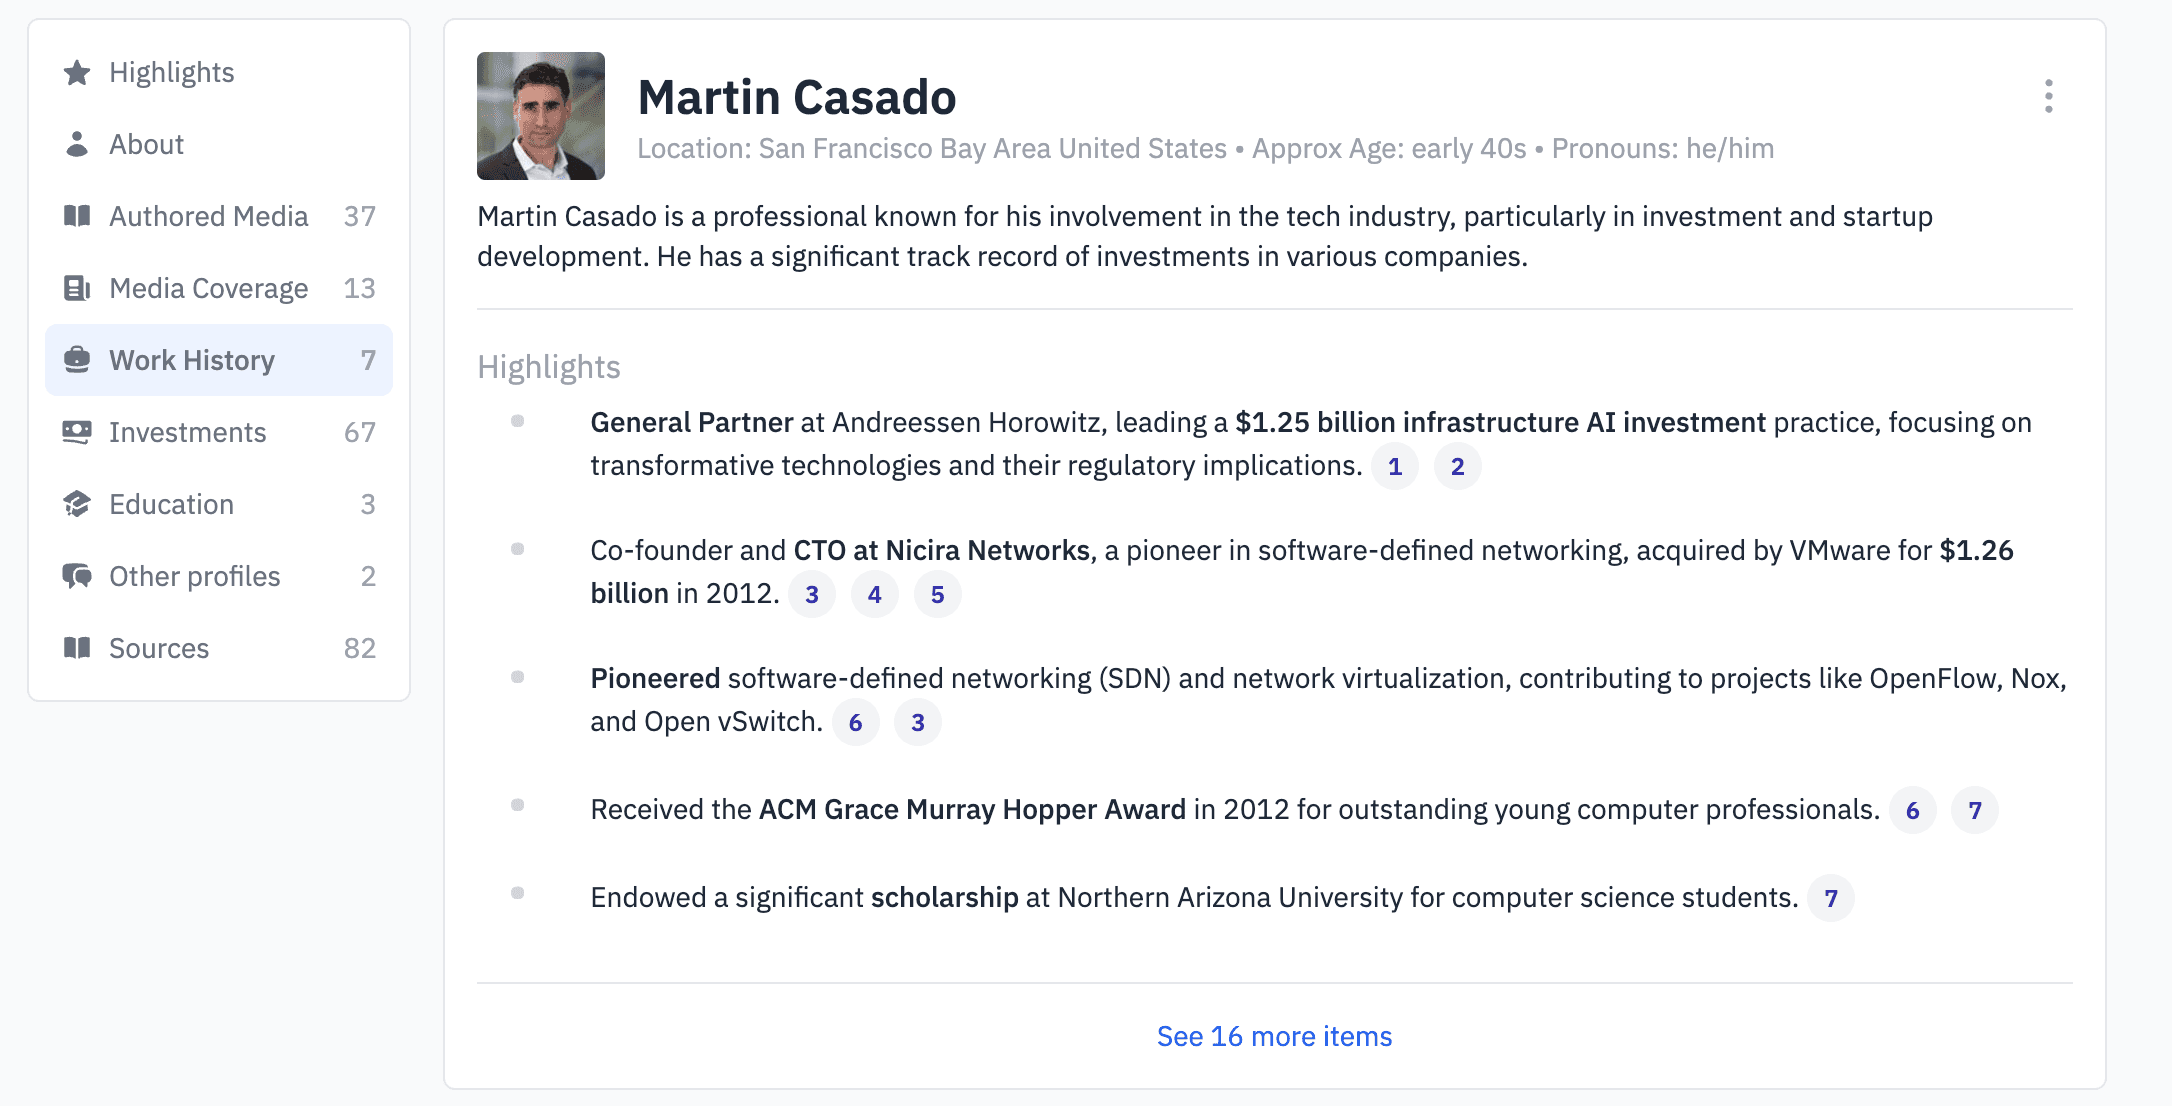Click Martin Casado's profile photo
Screen dimensions: 2172x1106
click(x=541, y=116)
